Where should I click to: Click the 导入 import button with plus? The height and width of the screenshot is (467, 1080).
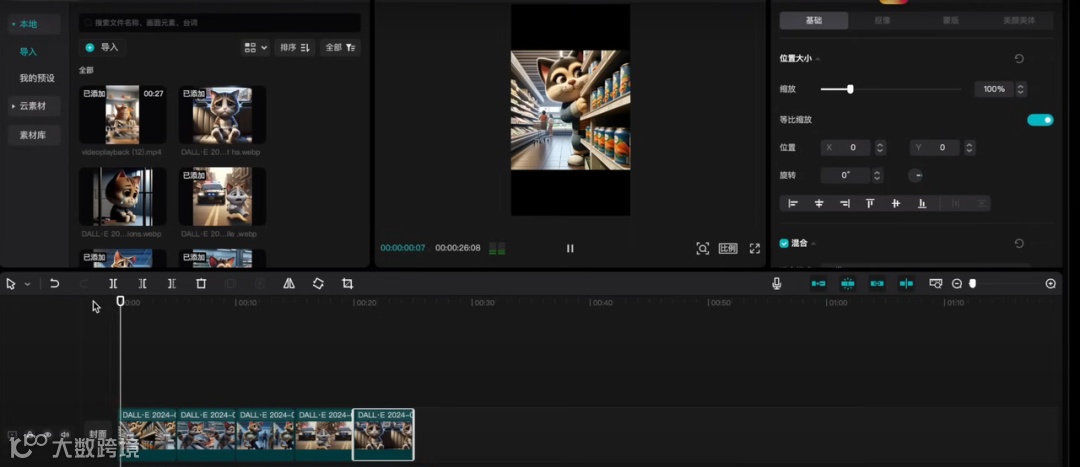102,48
